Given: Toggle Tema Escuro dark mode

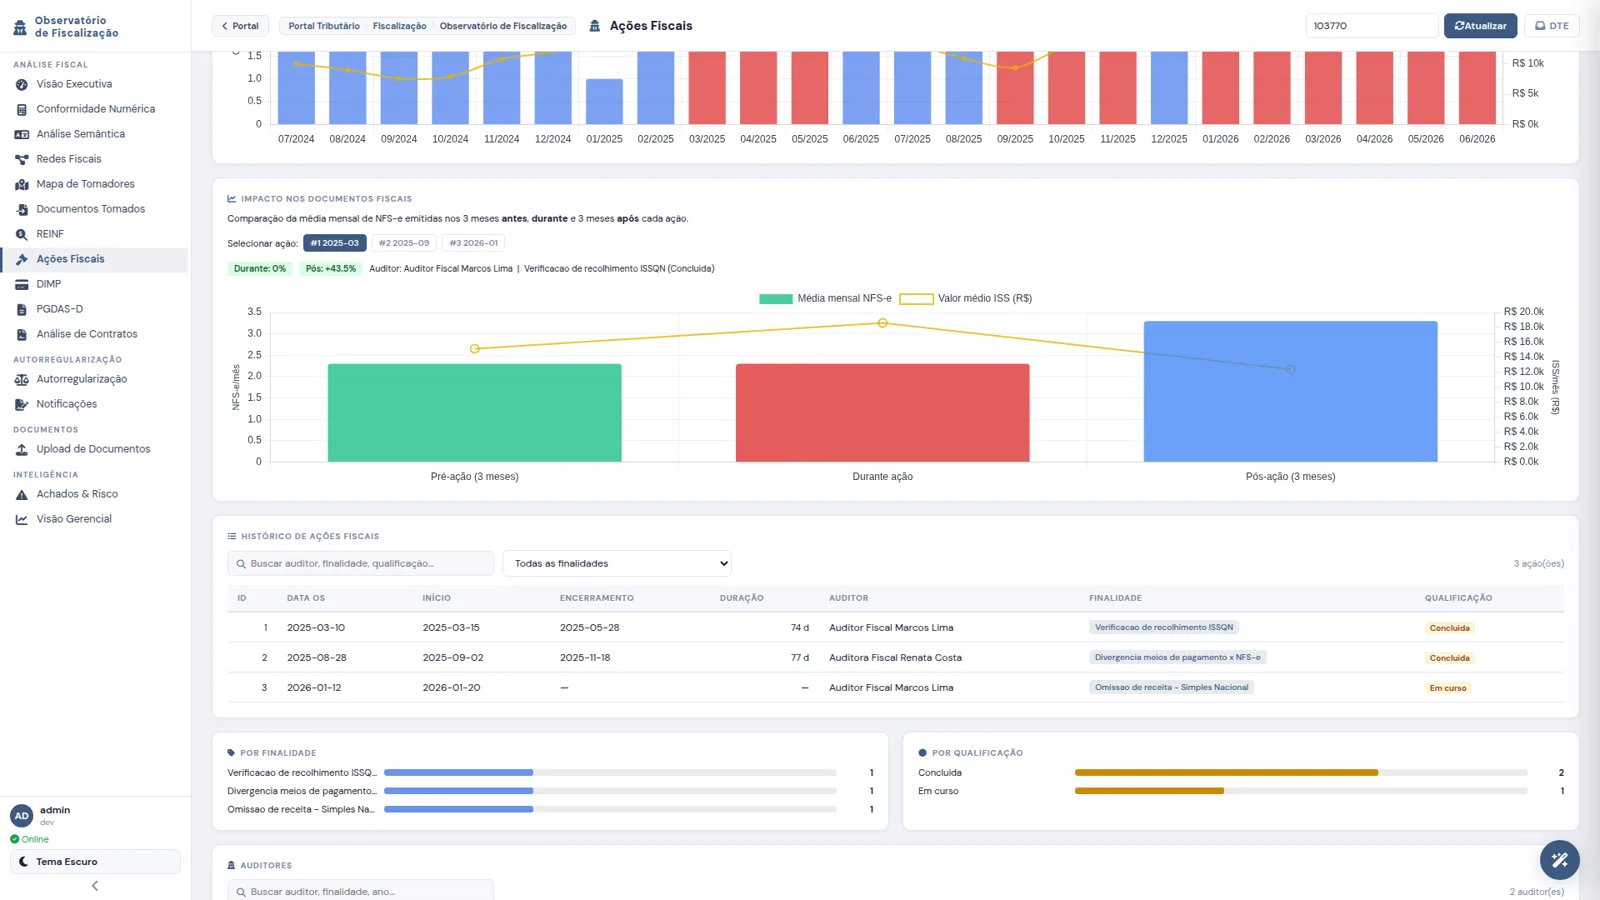Looking at the screenshot, I should [x=95, y=861].
